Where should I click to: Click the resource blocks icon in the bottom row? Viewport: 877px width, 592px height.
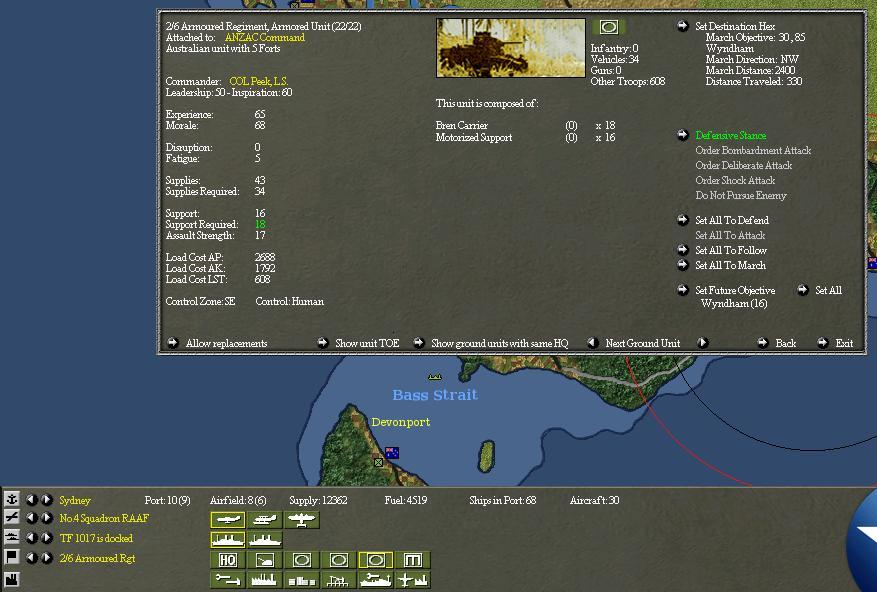(301, 580)
